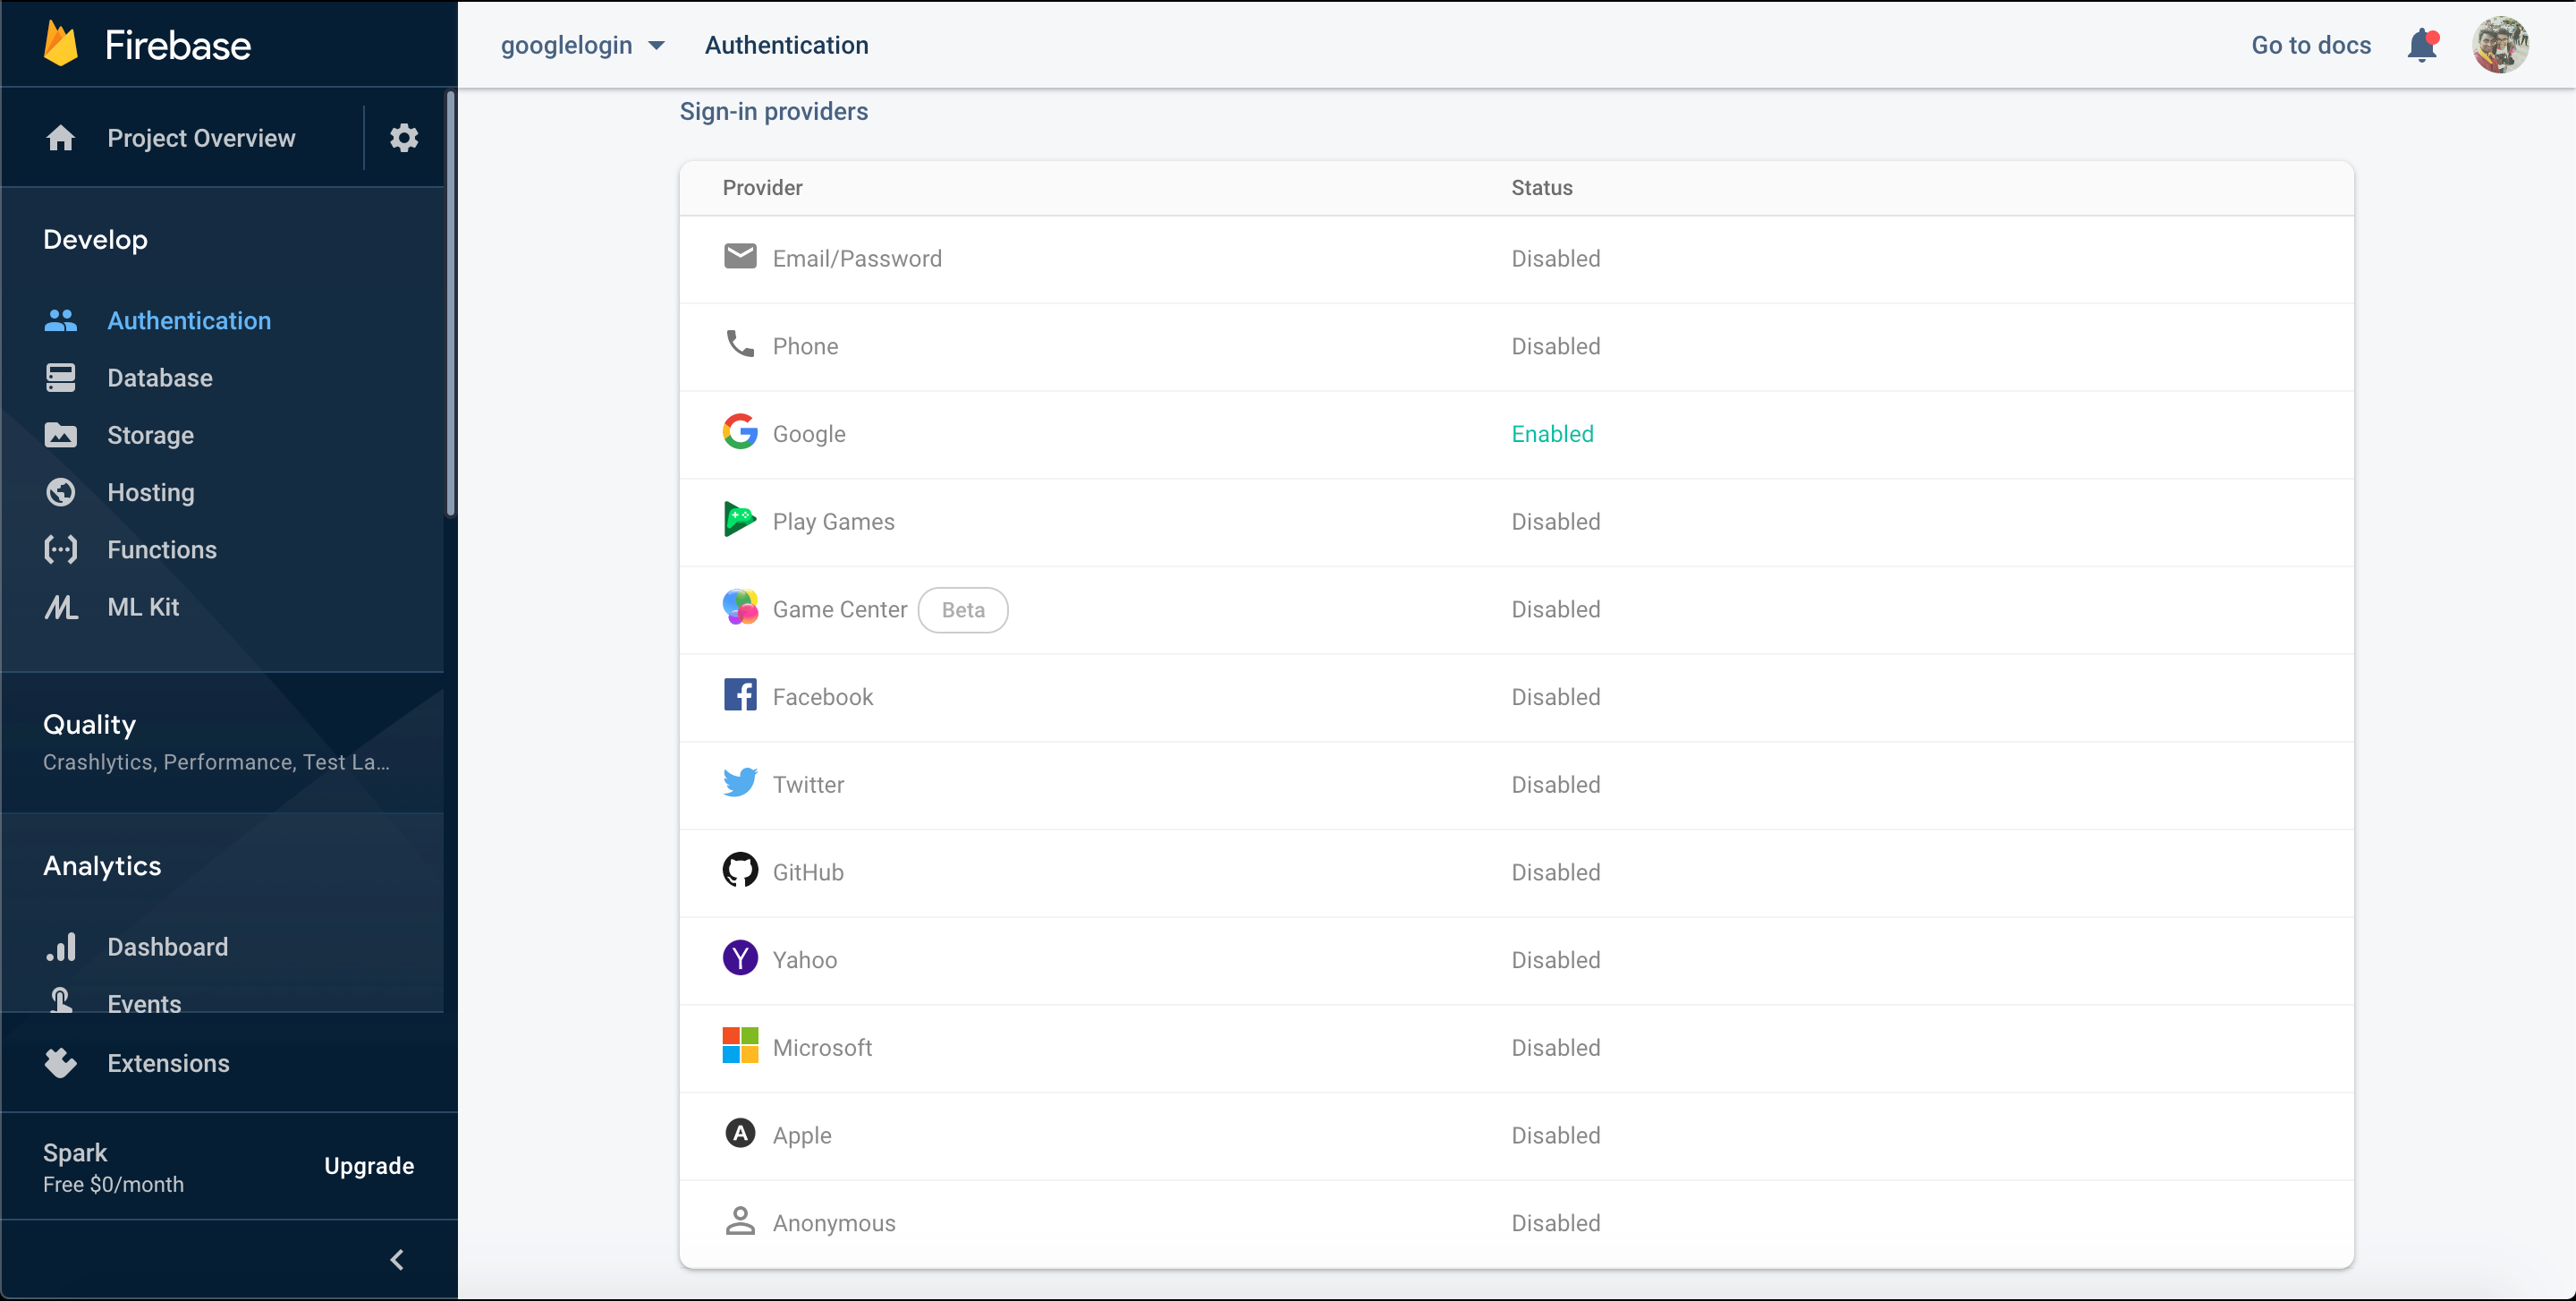The width and height of the screenshot is (2576, 1301).
Task: Click the Upgrade plan button
Action: [369, 1166]
